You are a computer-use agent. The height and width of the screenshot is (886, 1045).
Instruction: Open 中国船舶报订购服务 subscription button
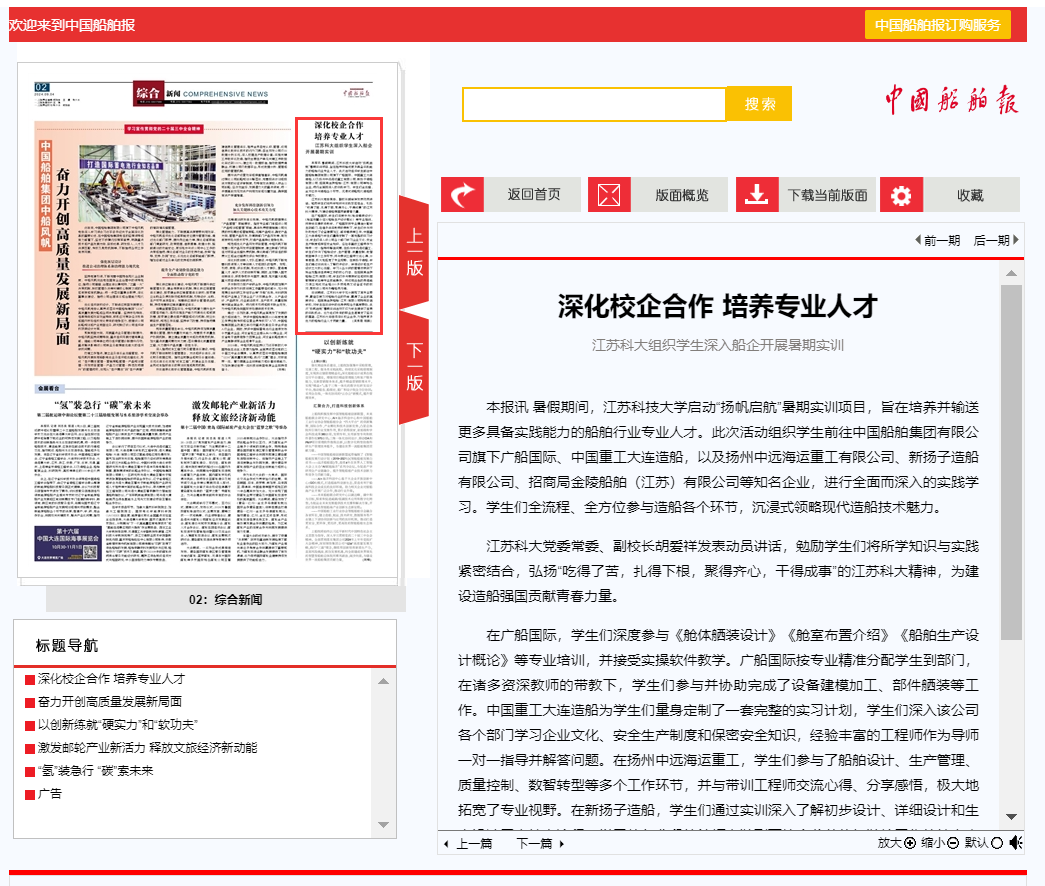tap(937, 25)
